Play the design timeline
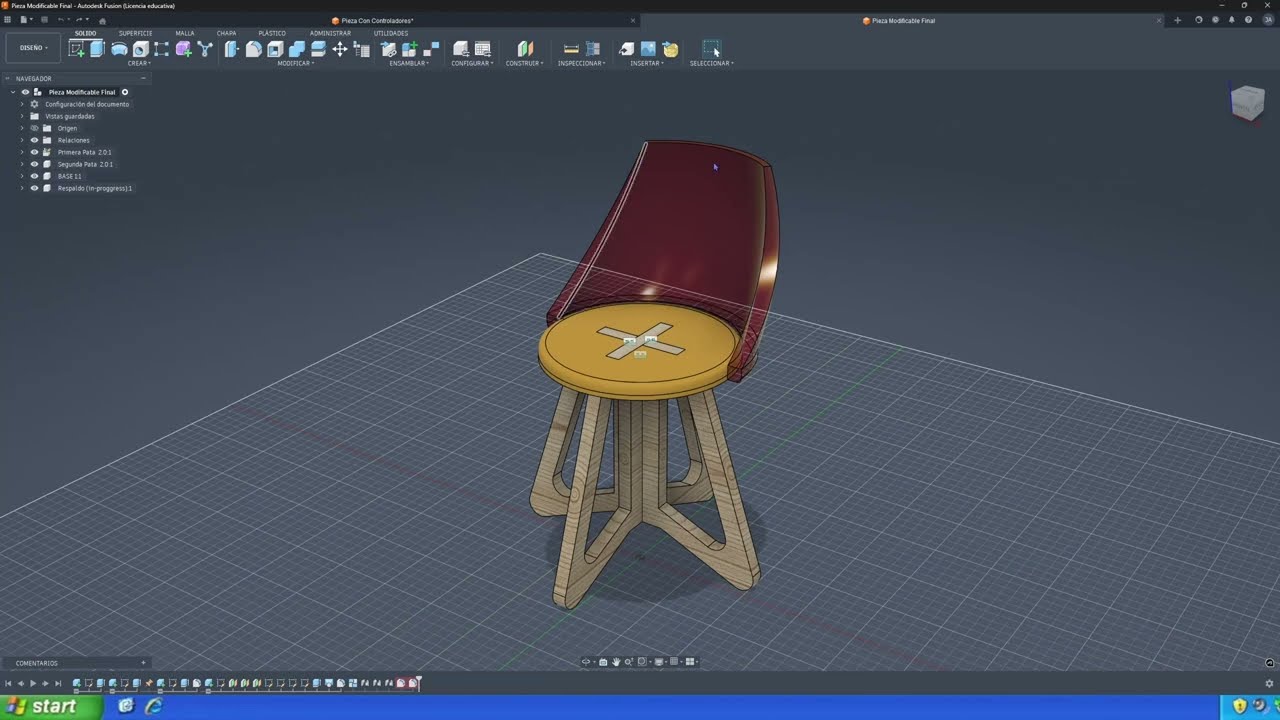This screenshot has height=720, width=1280. pos(32,684)
